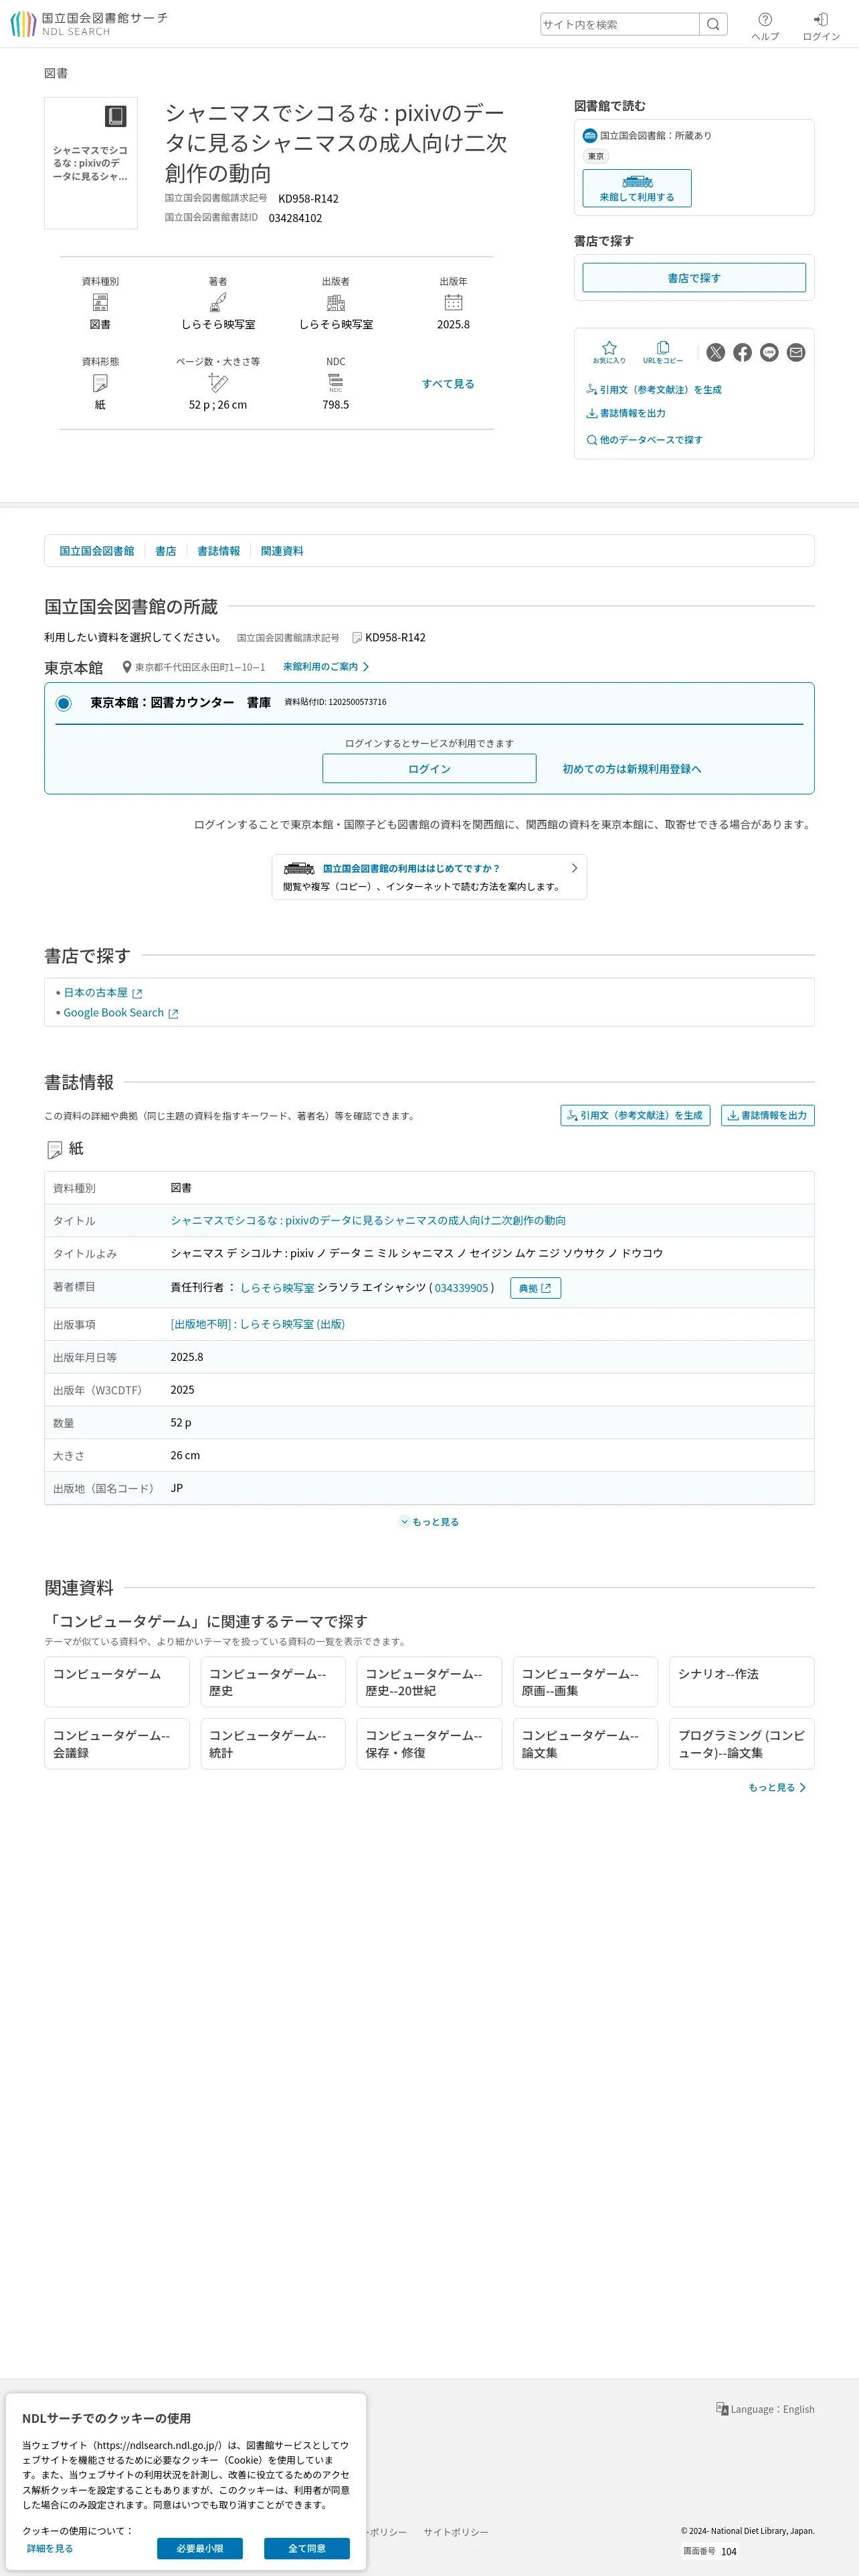This screenshot has height=2576, width=859.
Task: Click 必要最小限 cookie button
Action: (x=200, y=2548)
